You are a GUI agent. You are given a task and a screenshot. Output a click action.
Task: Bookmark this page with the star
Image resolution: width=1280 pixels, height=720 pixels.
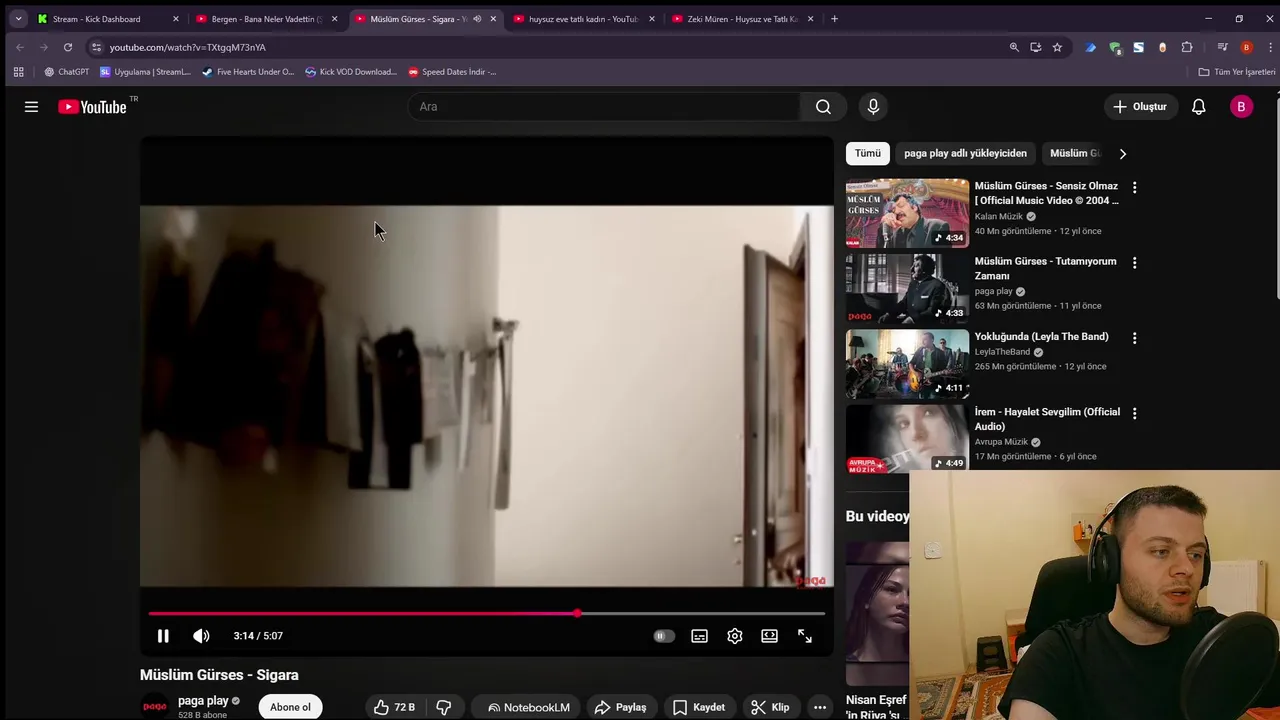tap(1057, 47)
